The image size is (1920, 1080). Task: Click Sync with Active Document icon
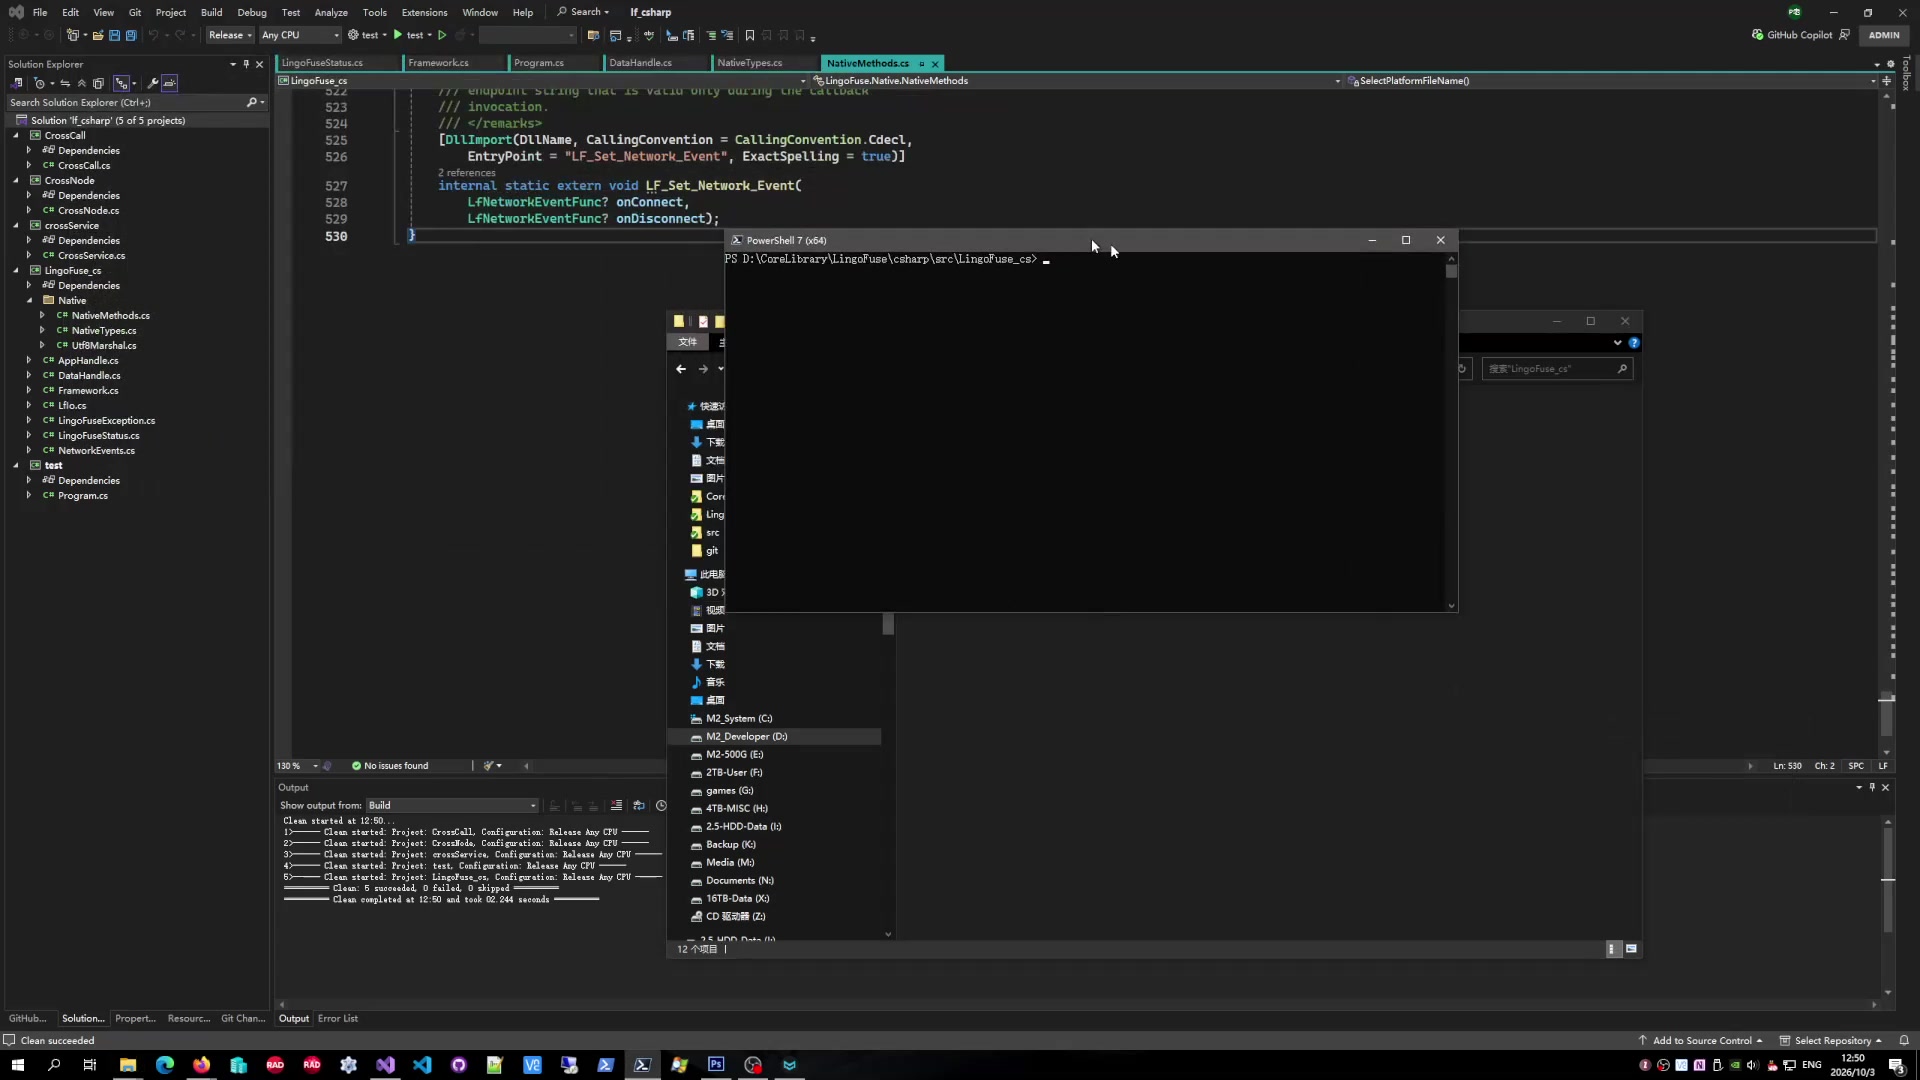65,83
